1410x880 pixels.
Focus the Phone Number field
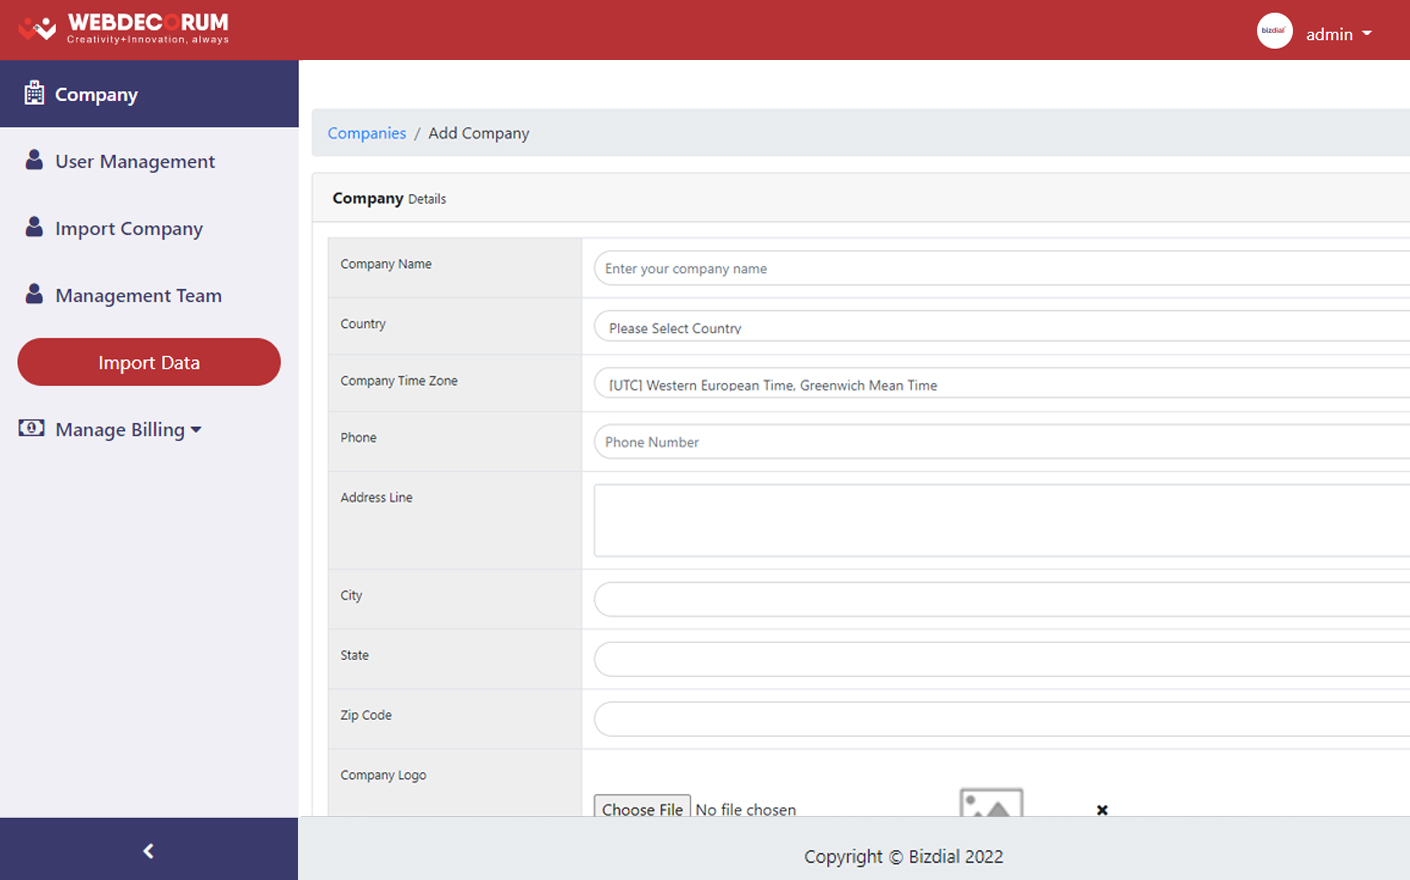click(x=1002, y=441)
